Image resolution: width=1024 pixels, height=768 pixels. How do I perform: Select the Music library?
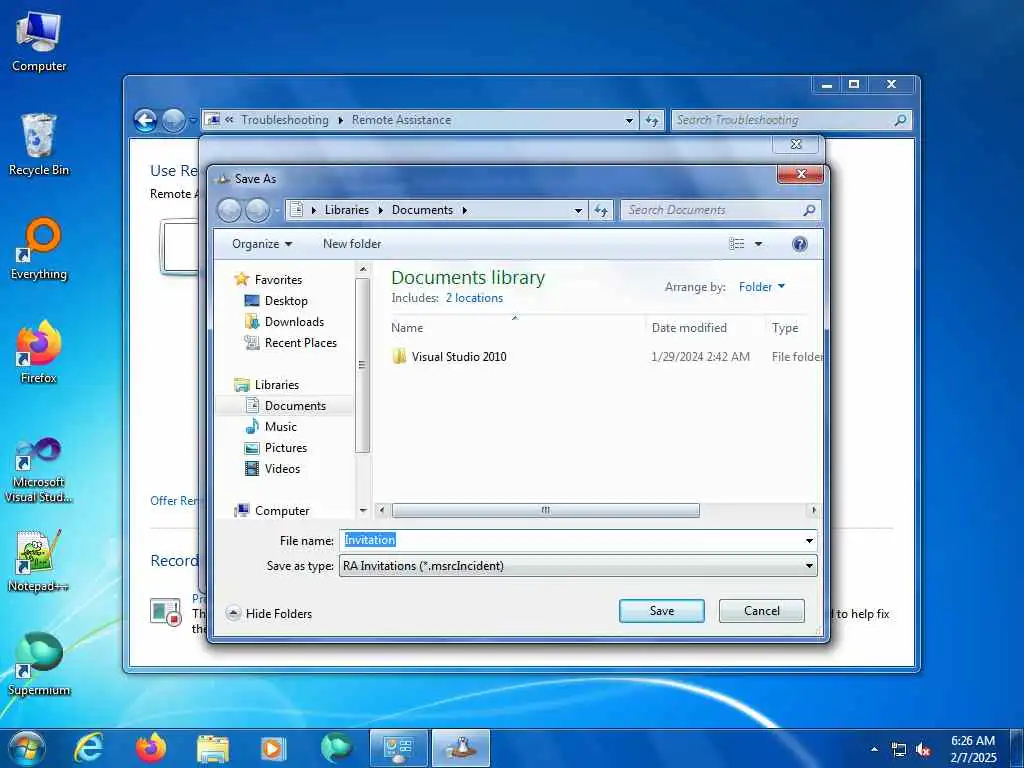pos(281,426)
